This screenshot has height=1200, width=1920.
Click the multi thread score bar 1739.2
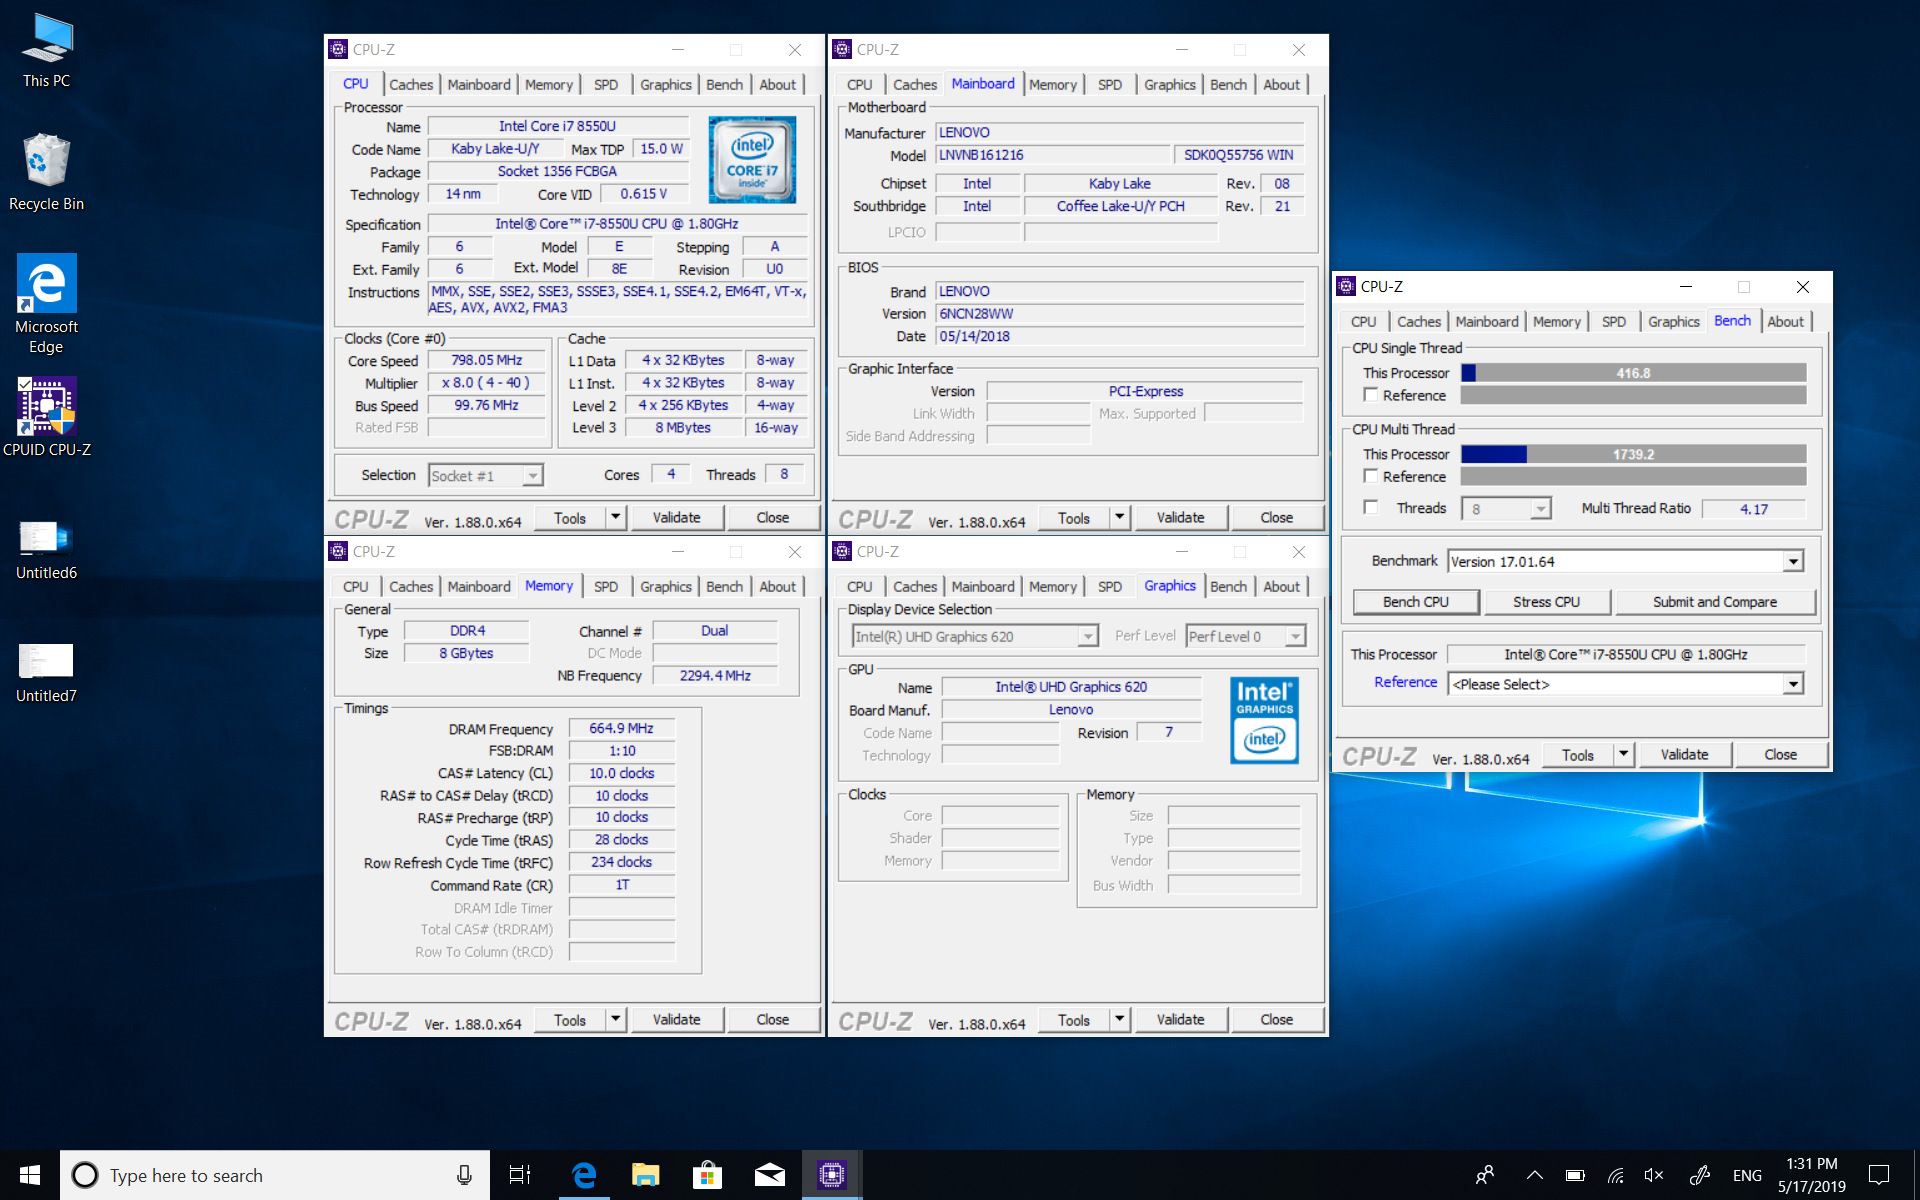point(1634,454)
